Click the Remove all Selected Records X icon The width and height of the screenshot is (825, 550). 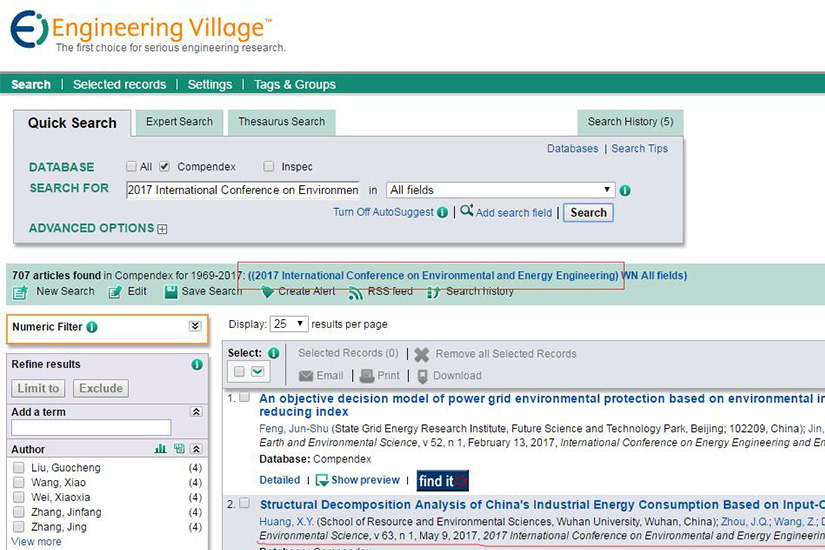(x=422, y=354)
